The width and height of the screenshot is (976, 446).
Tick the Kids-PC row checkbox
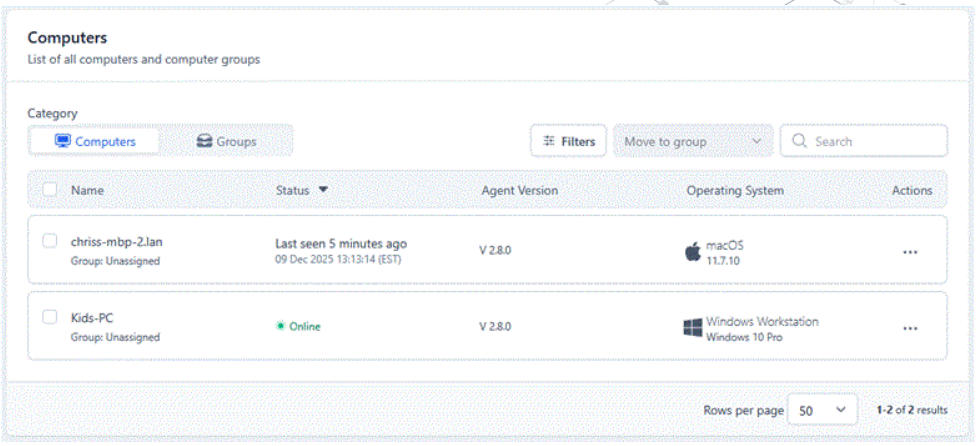tap(50, 317)
